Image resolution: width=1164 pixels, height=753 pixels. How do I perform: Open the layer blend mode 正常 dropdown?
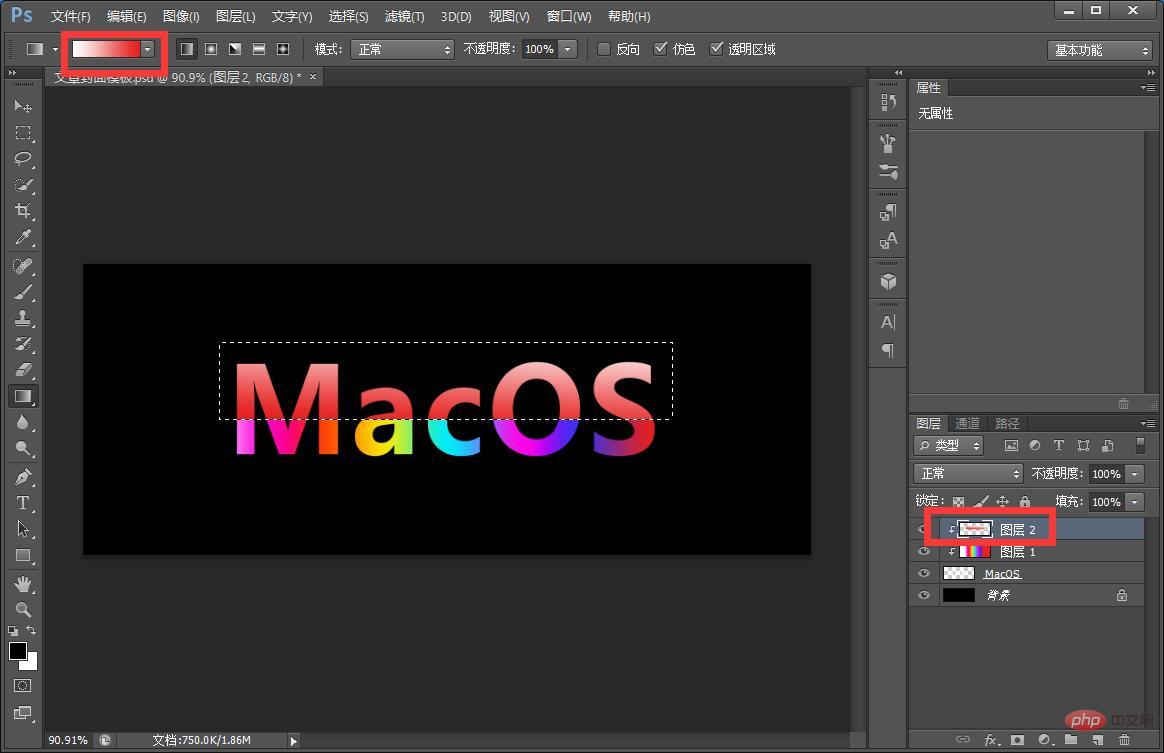tap(968, 474)
